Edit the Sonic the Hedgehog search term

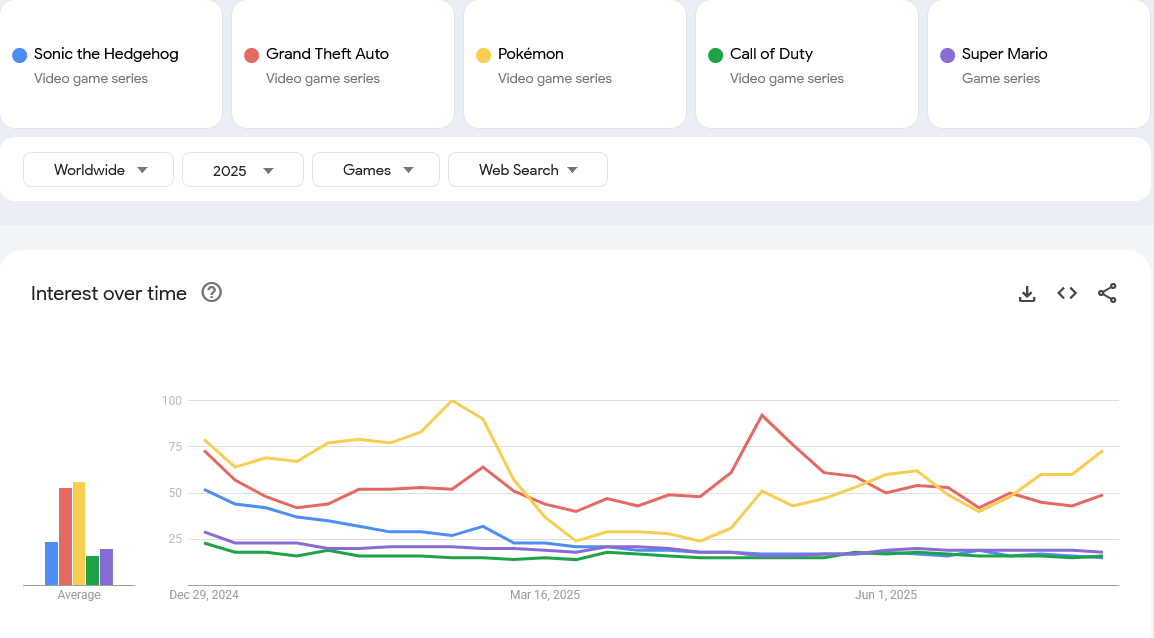pyautogui.click(x=110, y=64)
